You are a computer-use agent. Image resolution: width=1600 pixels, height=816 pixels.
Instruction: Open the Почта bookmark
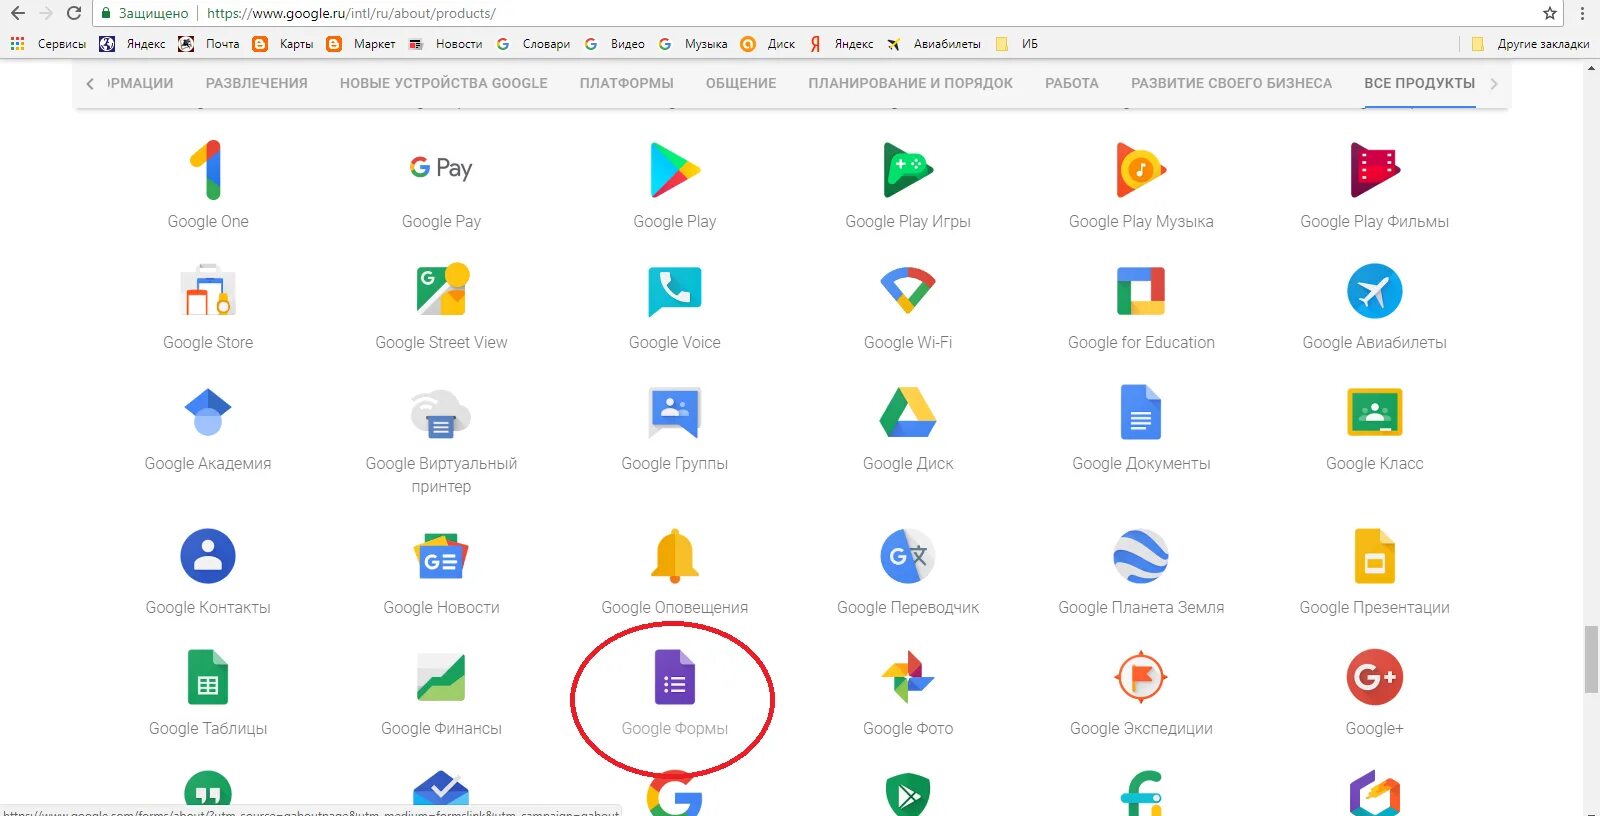[209, 44]
